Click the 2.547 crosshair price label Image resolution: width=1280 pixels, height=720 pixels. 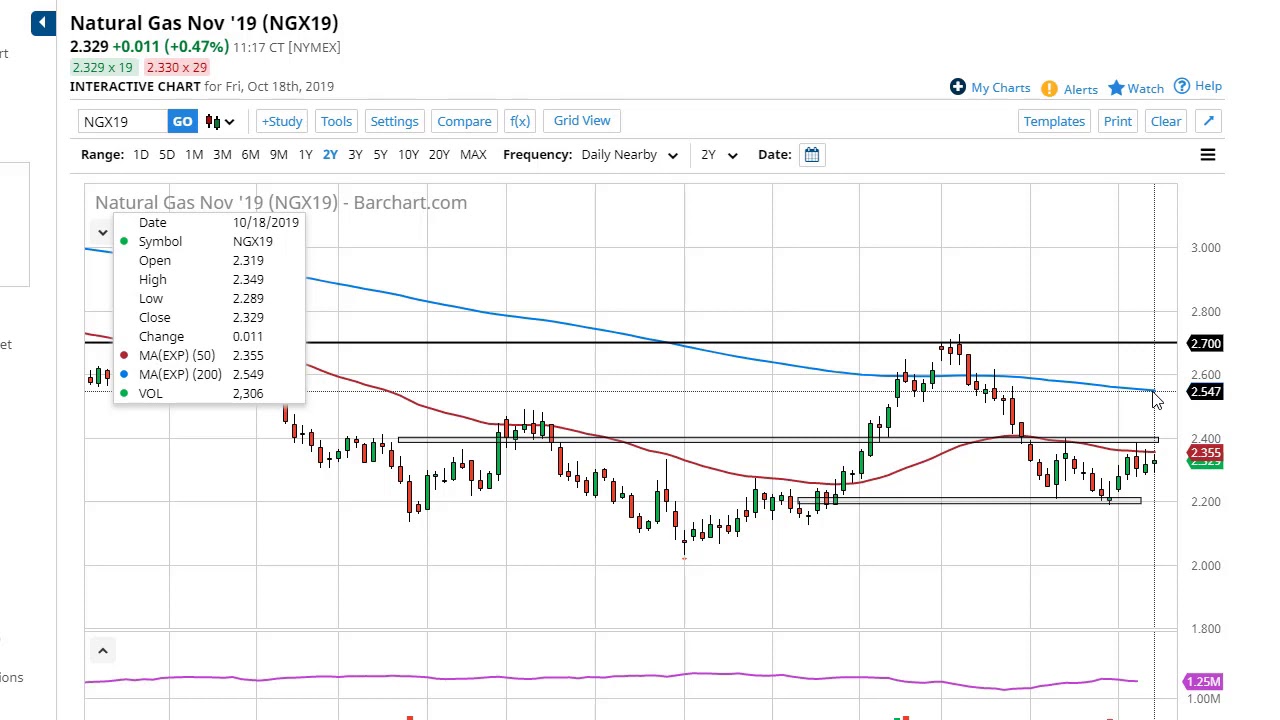tap(1205, 392)
